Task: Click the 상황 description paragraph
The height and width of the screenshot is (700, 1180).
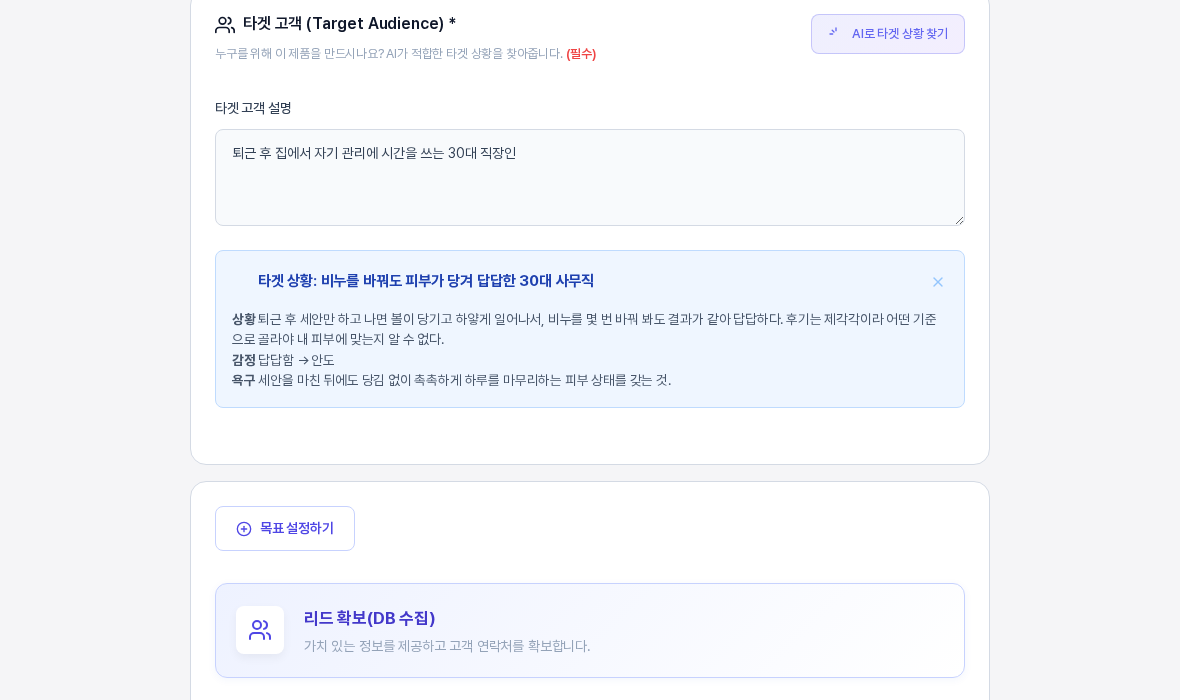Action: click(584, 329)
